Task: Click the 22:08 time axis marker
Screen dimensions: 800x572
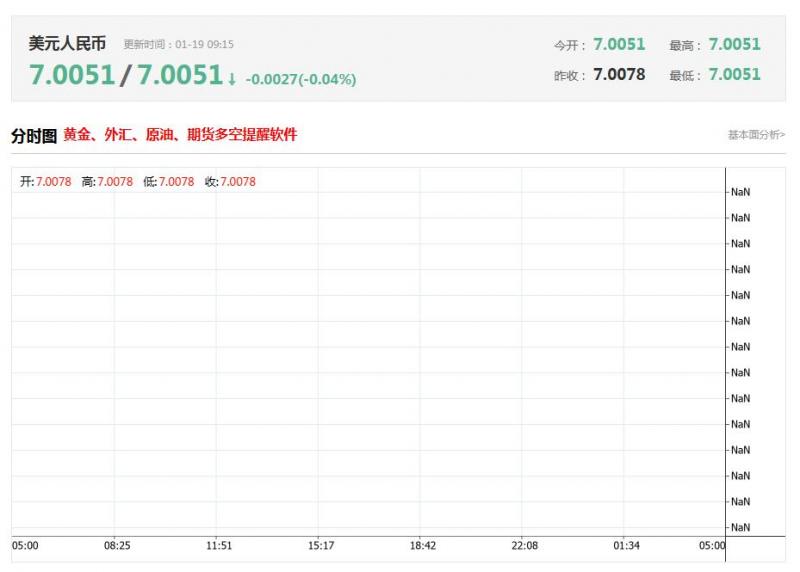Action: (525, 546)
